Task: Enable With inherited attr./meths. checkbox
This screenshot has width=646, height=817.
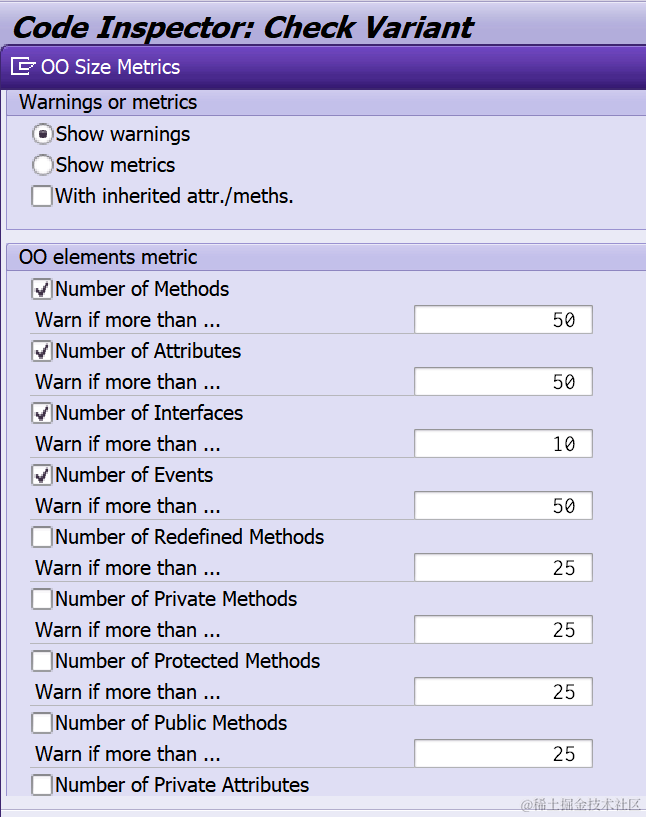Action: point(42,196)
